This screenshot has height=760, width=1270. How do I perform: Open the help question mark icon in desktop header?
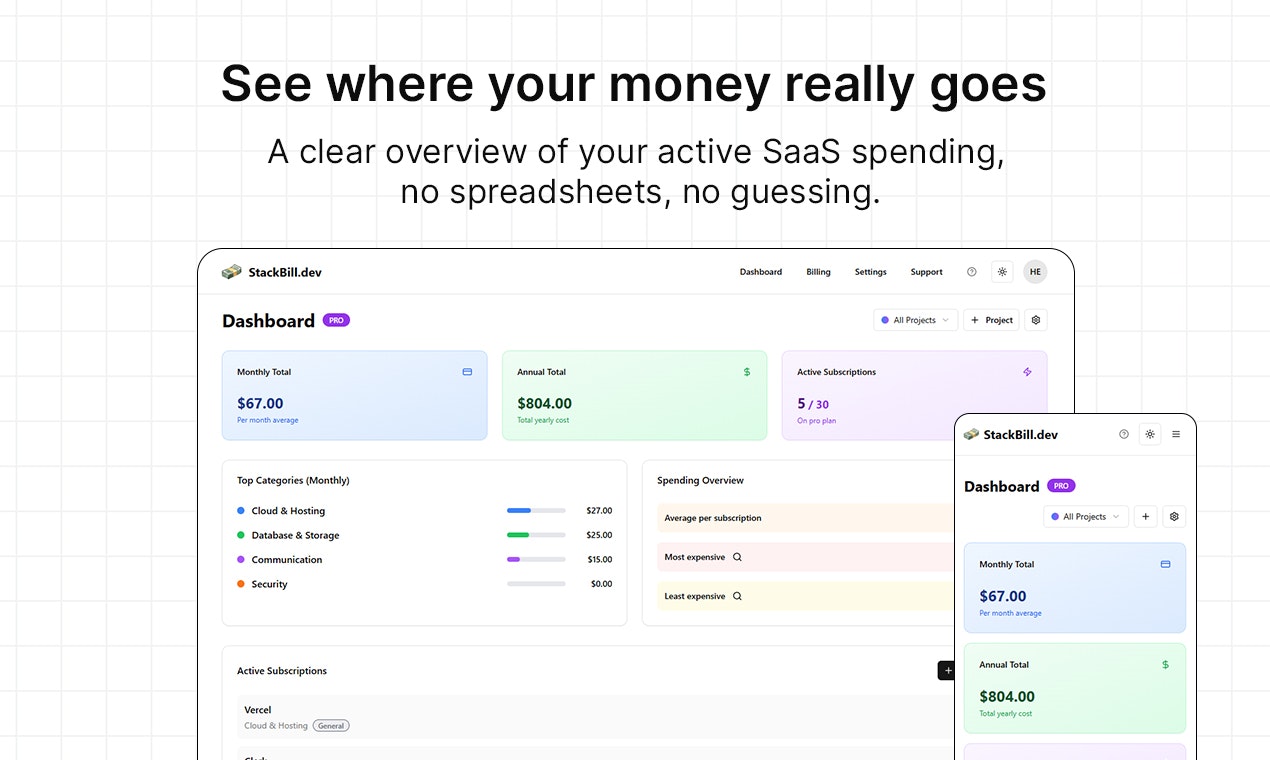point(971,272)
